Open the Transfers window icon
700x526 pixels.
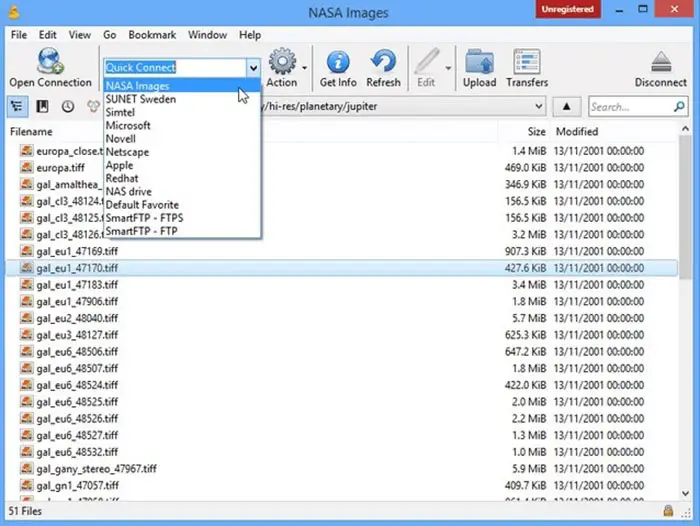tap(527, 62)
